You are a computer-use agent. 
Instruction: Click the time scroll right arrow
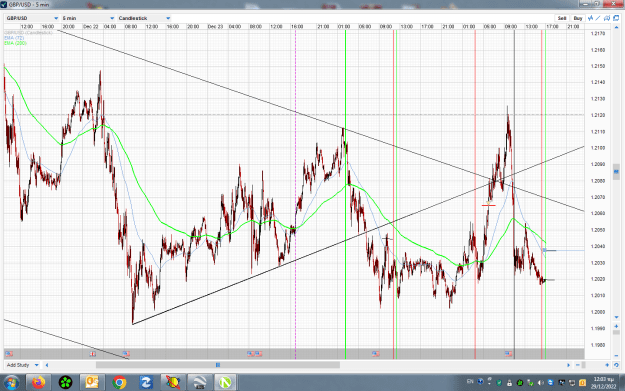pos(568,365)
